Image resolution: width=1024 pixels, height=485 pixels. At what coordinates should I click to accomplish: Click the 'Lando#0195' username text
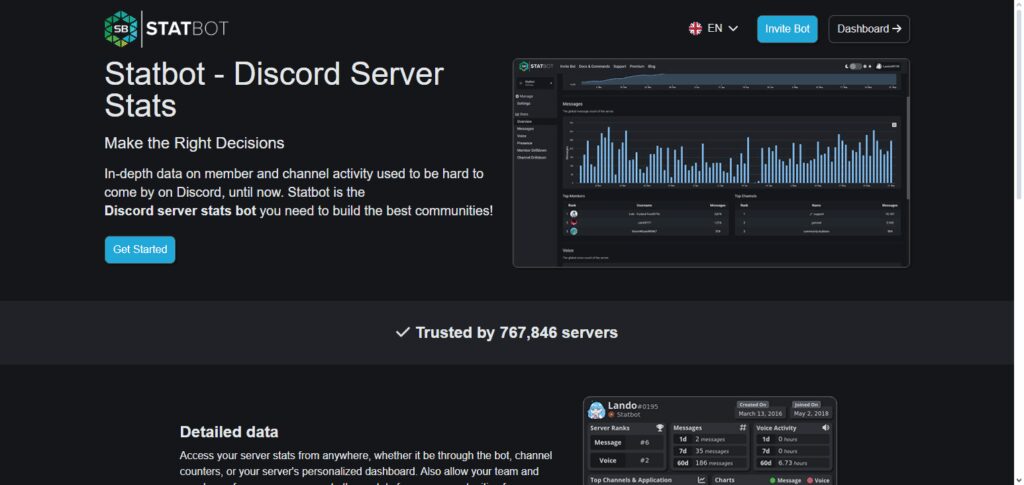click(x=633, y=405)
